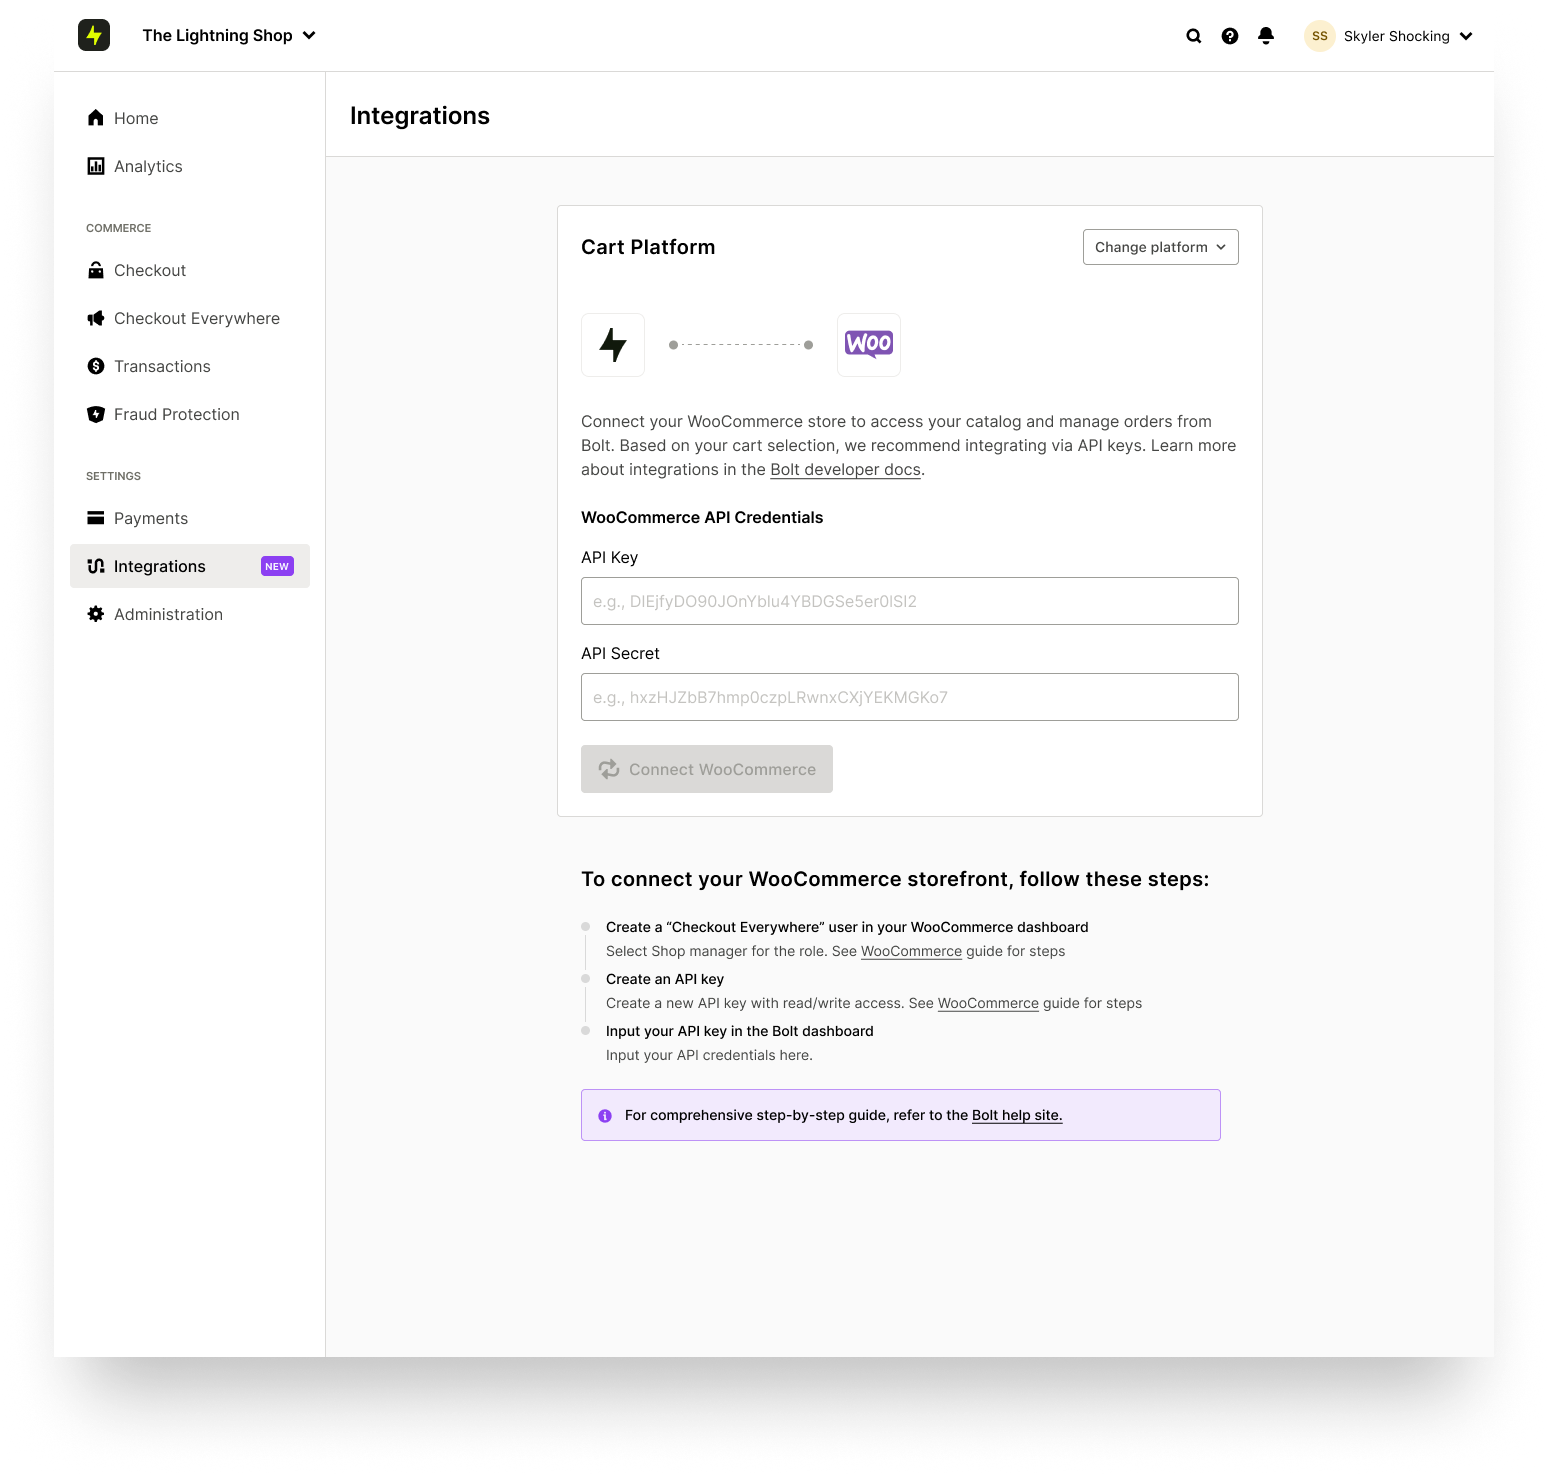Select Integrations menu item
This screenshot has width=1548, height=1475.
190,566
